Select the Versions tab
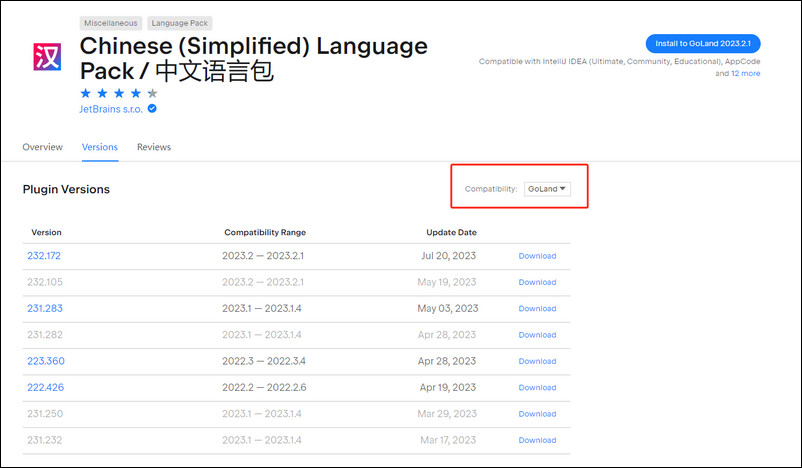 (100, 147)
